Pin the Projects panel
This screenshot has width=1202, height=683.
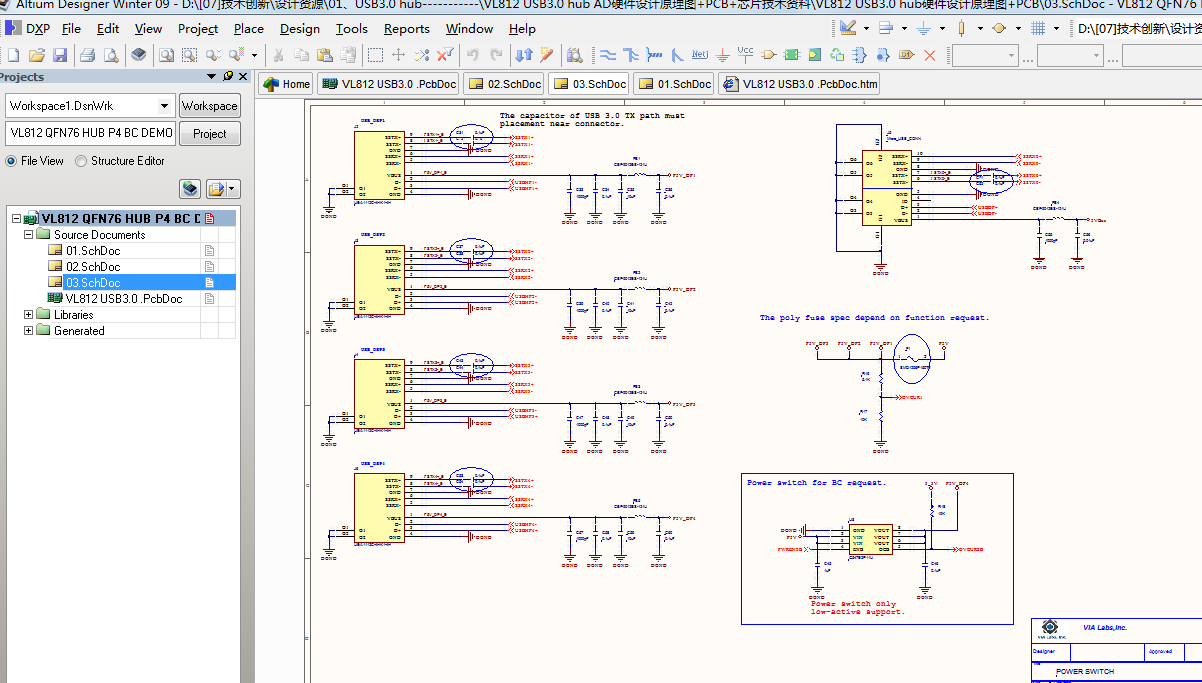point(228,76)
